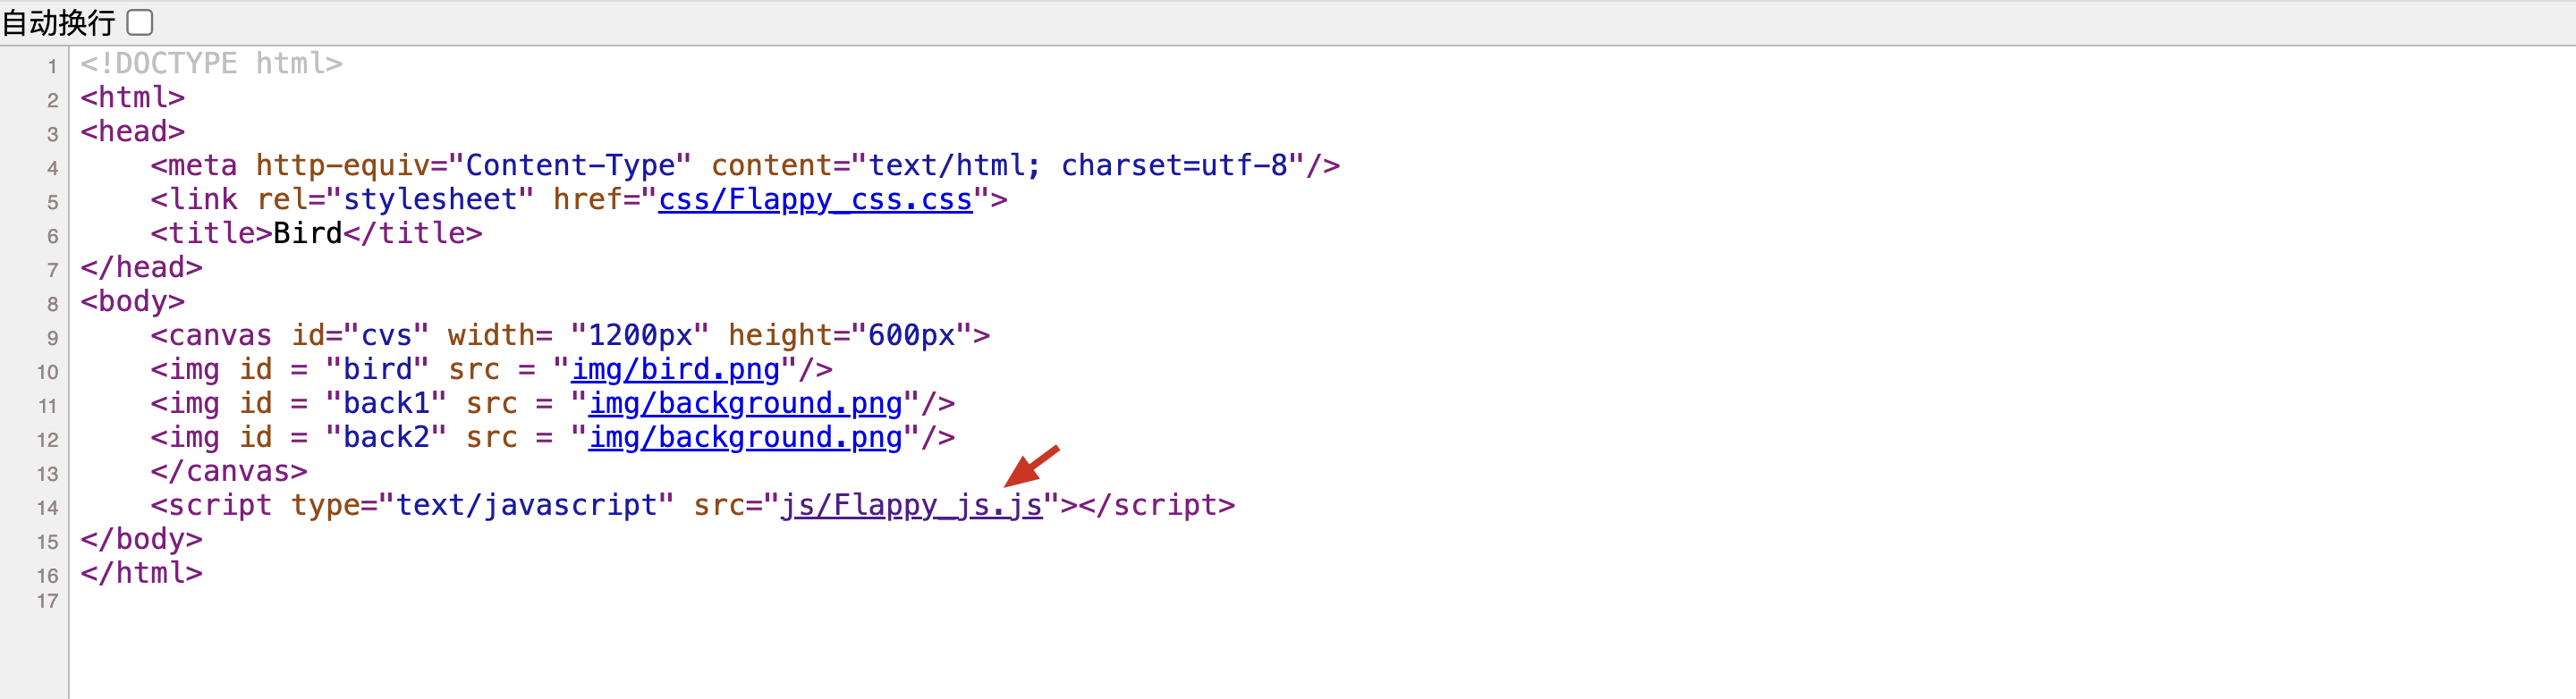Open the img/bird.png image link
Image resolution: width=2576 pixels, height=699 pixels.
(x=675, y=370)
